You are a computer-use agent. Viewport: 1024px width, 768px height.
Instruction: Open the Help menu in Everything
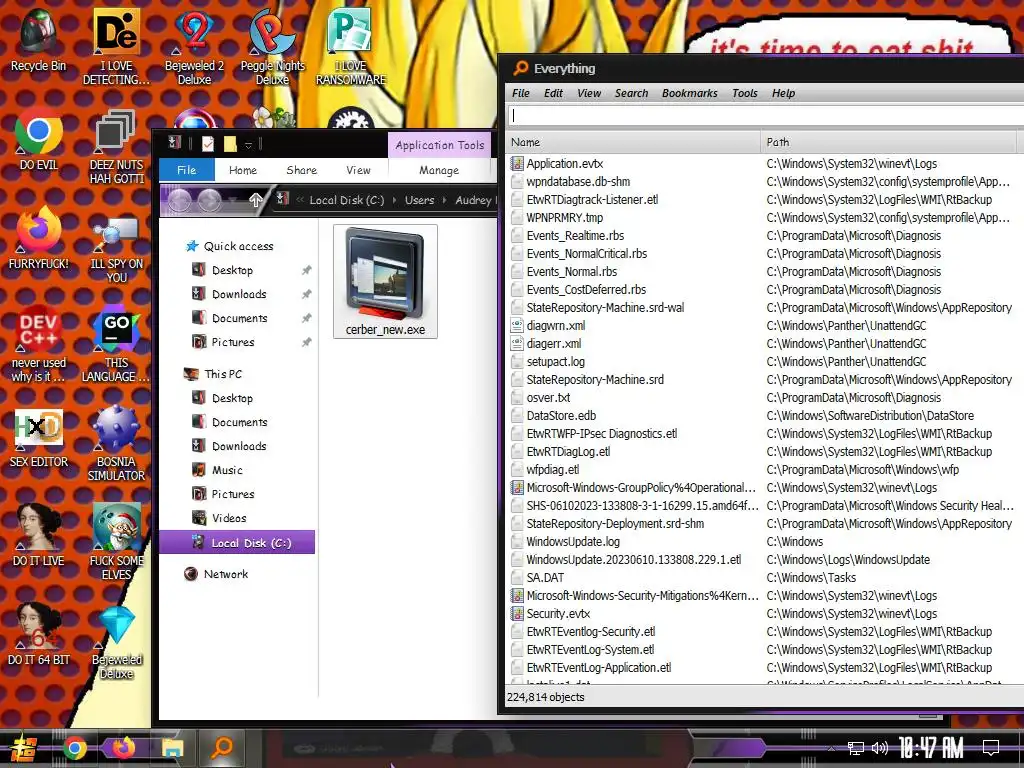[x=783, y=93]
